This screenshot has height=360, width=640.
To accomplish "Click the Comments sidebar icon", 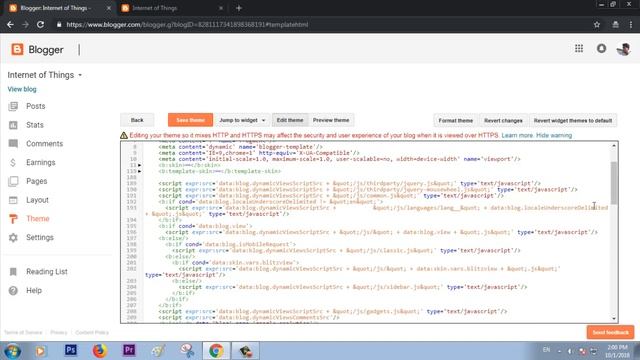I will pos(13,144).
